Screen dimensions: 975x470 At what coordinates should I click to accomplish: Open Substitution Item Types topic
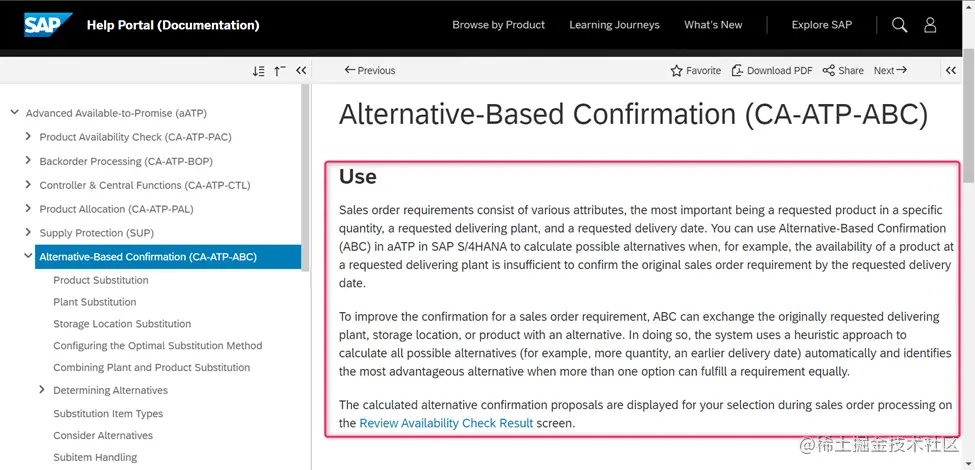pyautogui.click(x=108, y=413)
